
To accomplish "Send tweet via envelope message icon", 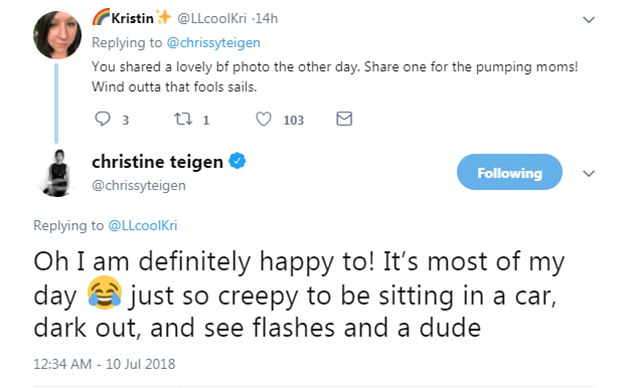I will pyautogui.click(x=344, y=119).
